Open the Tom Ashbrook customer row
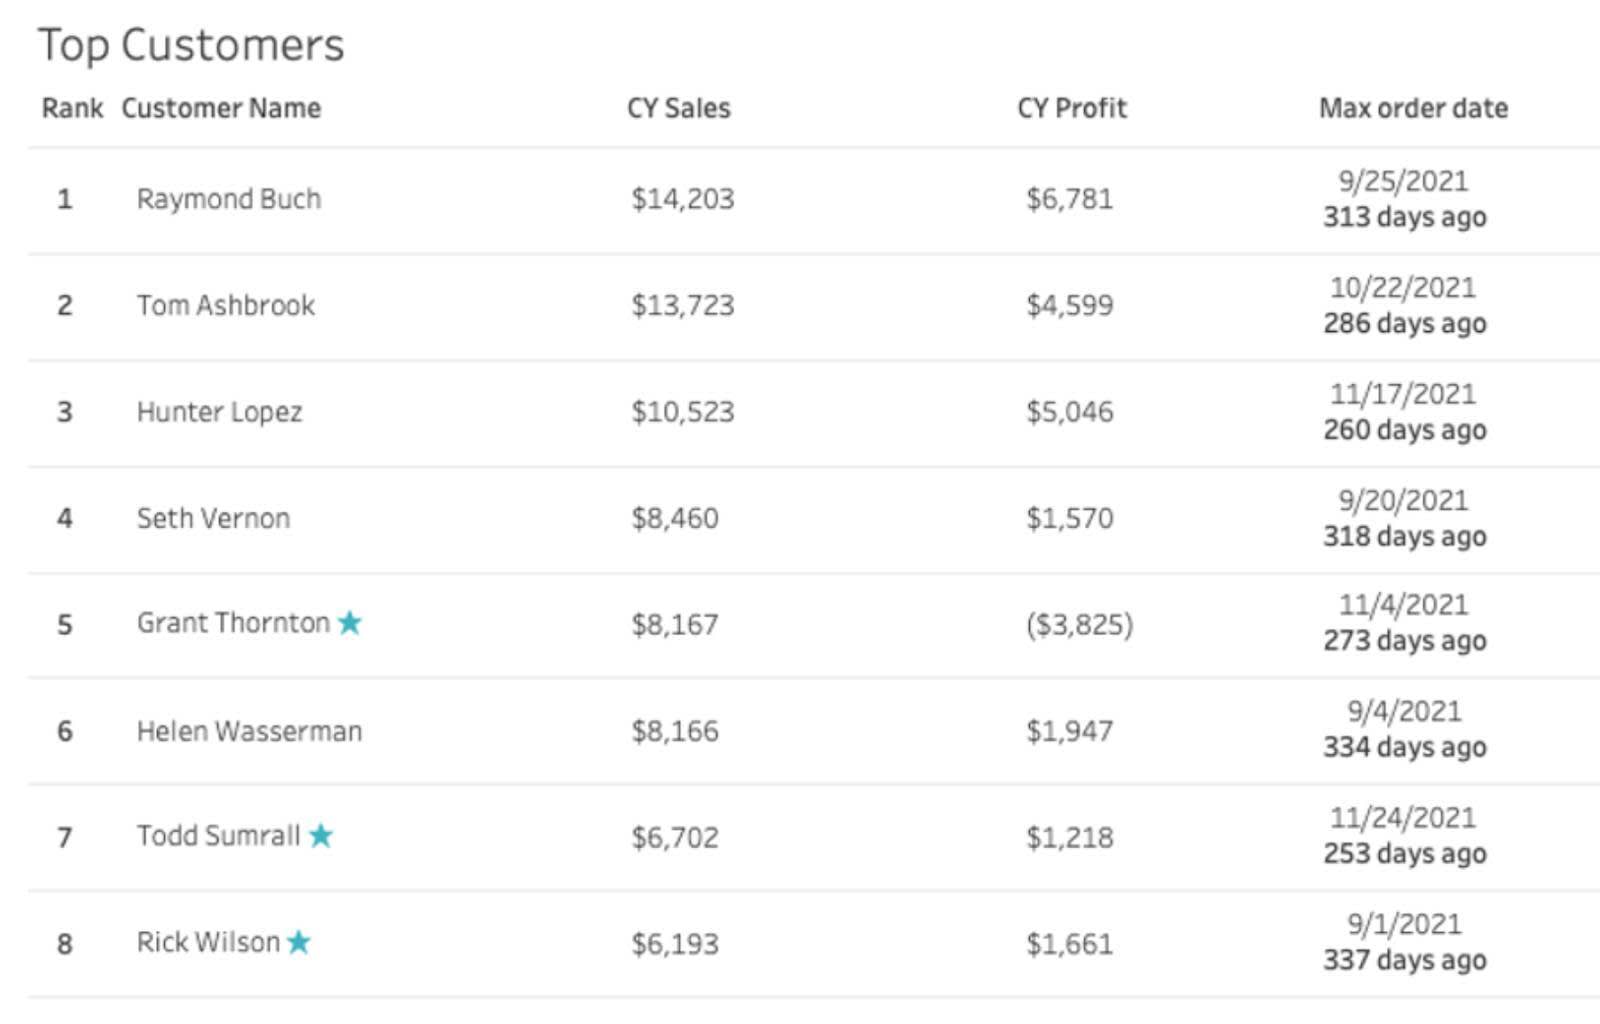The image size is (1600, 1024). (x=226, y=305)
